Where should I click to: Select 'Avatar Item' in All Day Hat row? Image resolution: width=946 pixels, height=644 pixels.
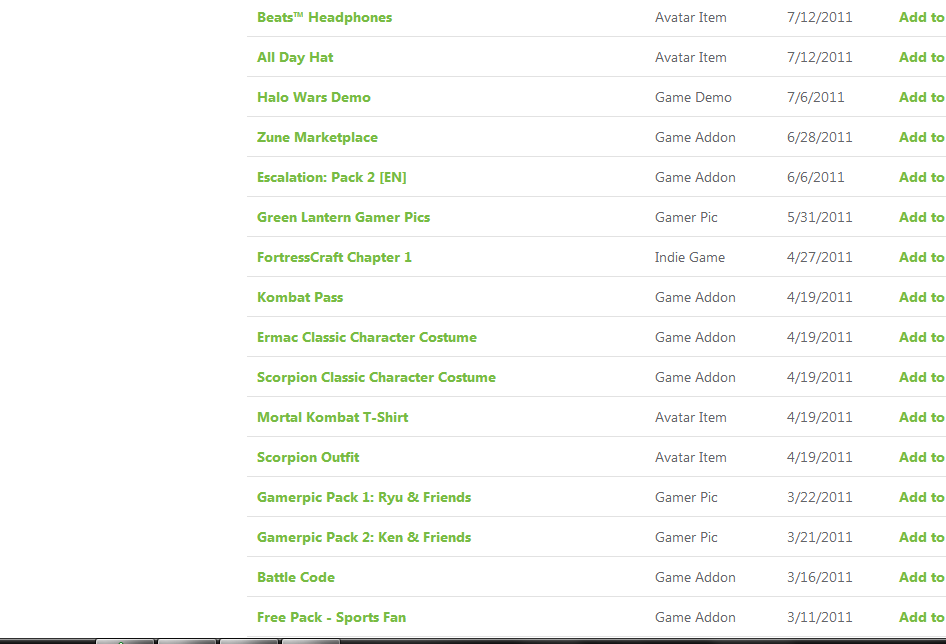point(691,57)
